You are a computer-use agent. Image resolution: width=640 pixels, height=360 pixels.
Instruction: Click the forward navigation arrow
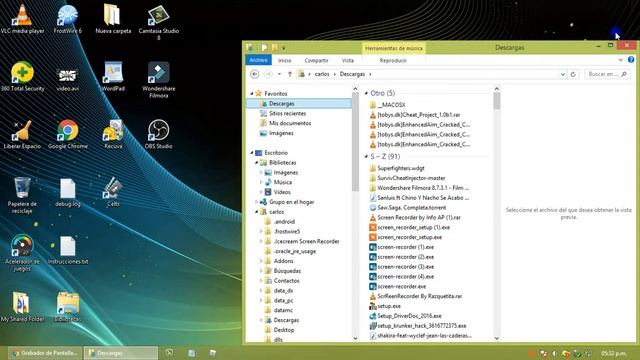click(x=268, y=74)
